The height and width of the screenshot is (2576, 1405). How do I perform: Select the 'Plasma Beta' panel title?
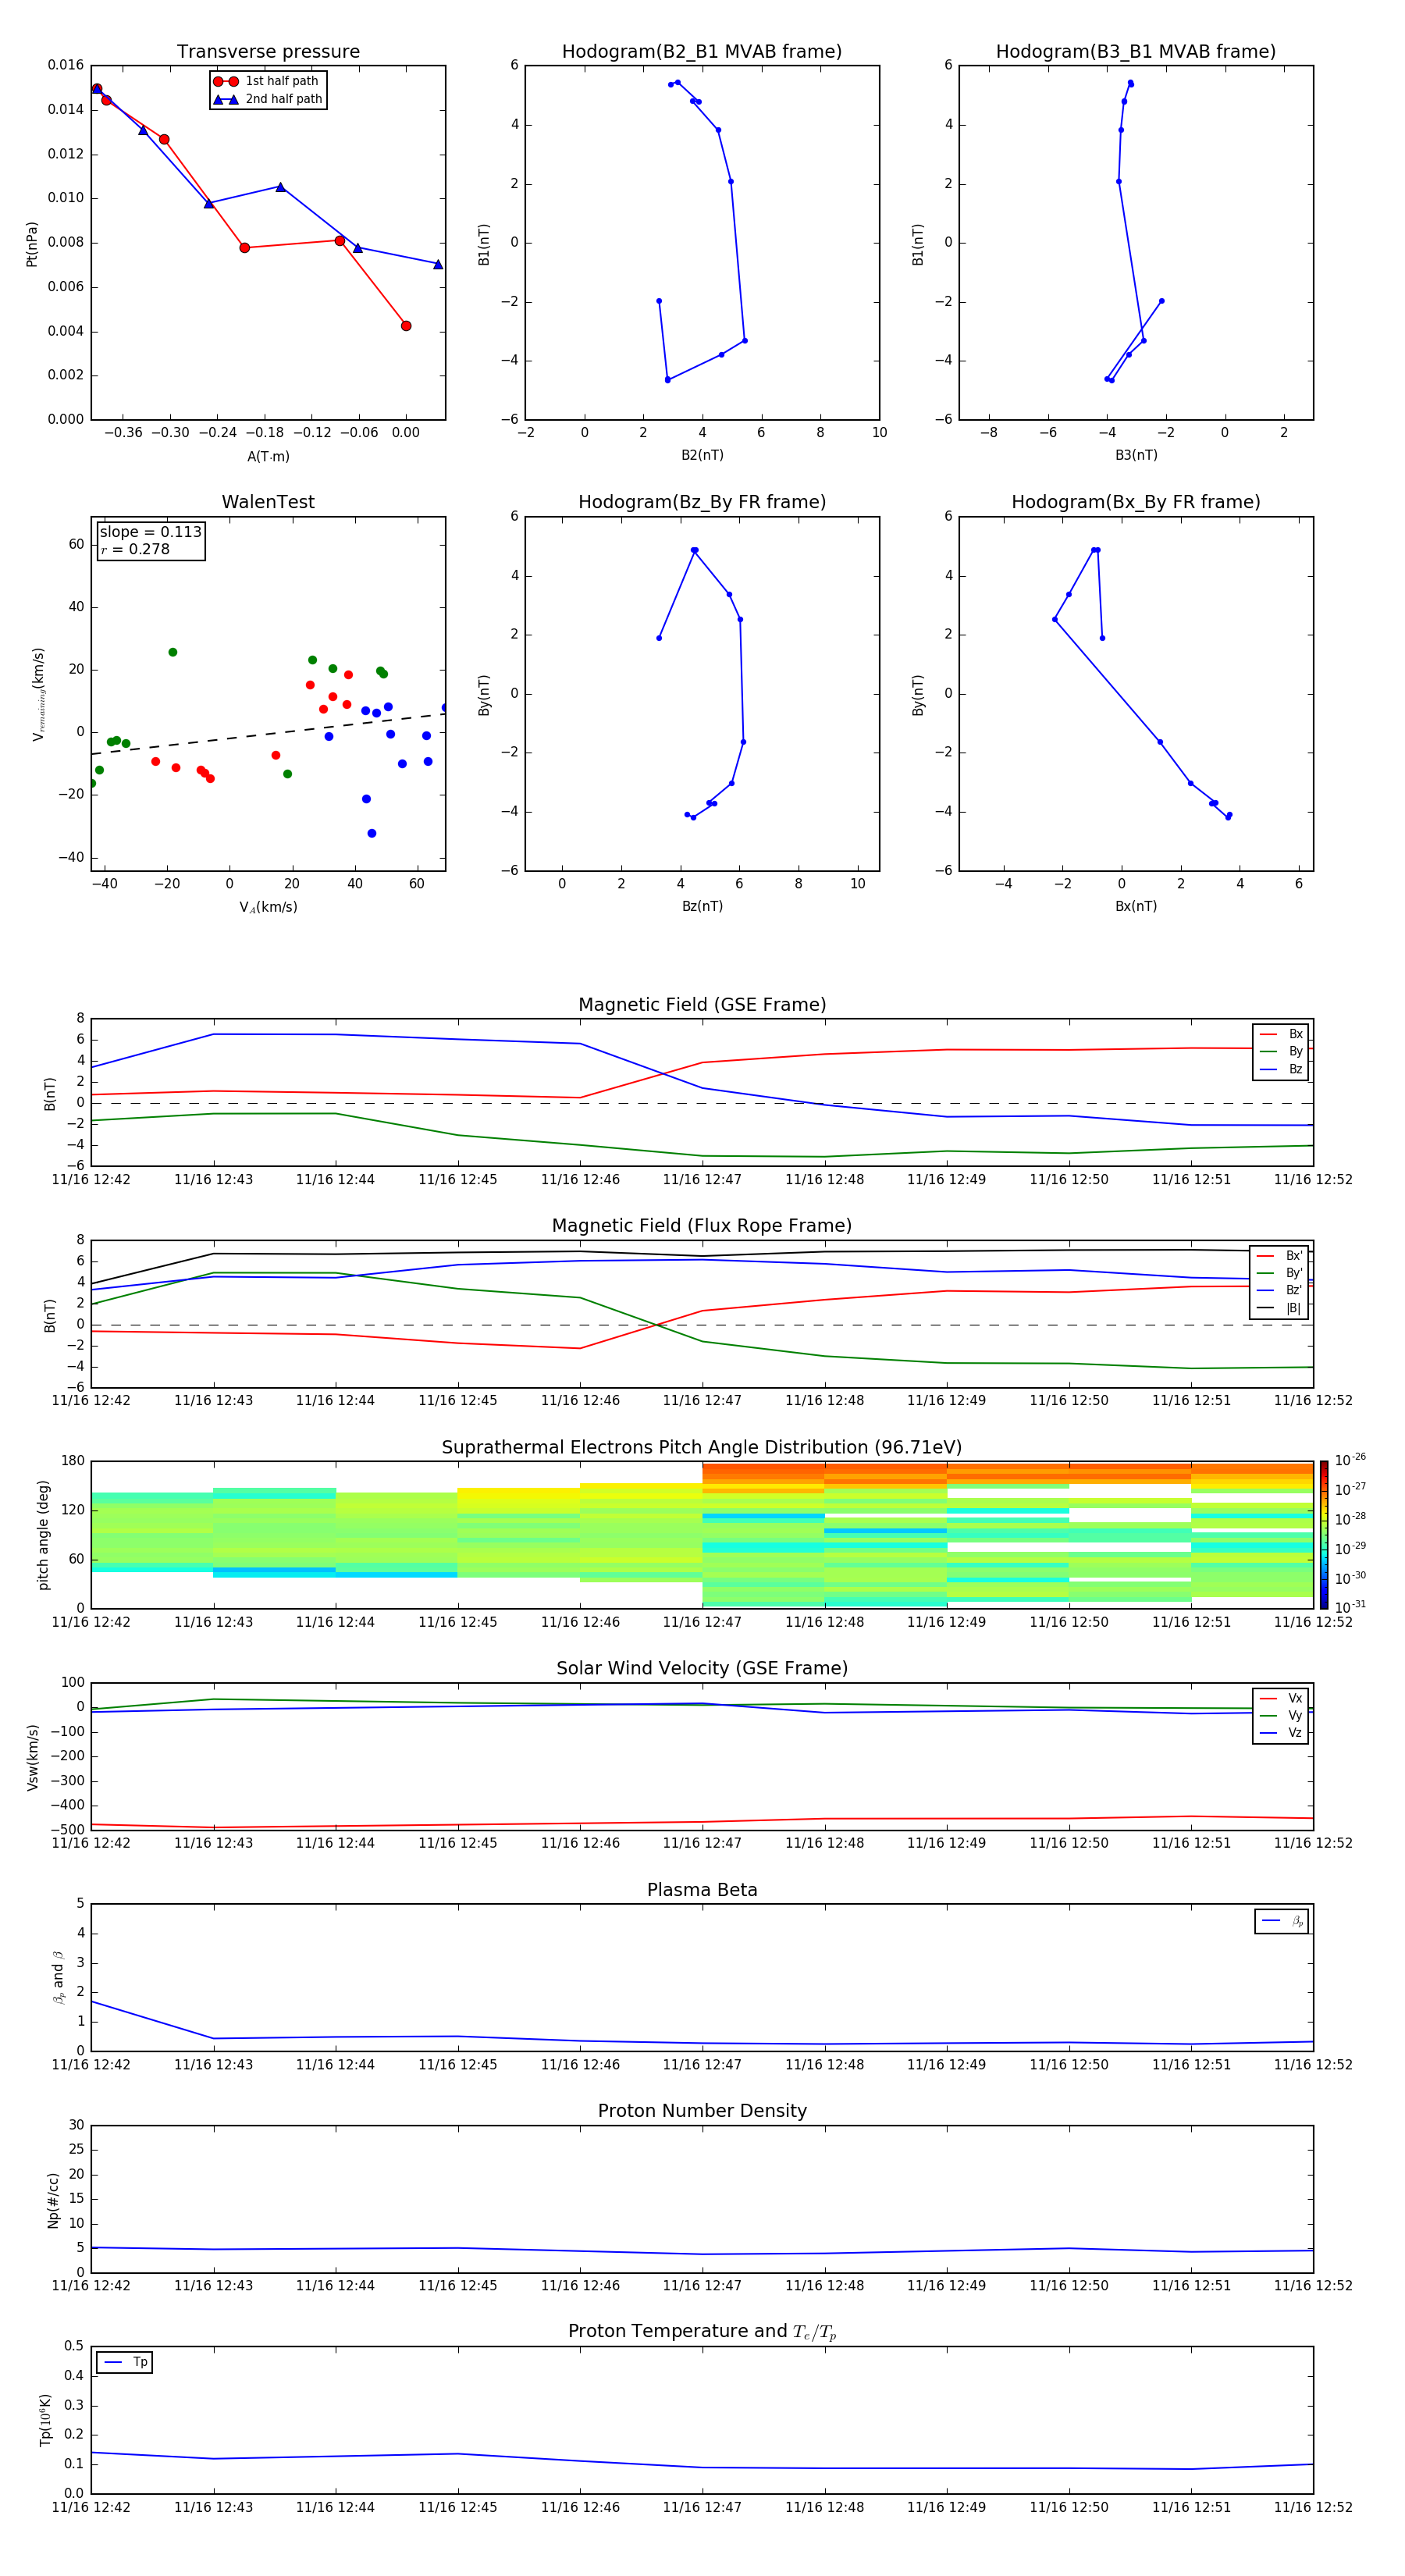click(702, 1890)
